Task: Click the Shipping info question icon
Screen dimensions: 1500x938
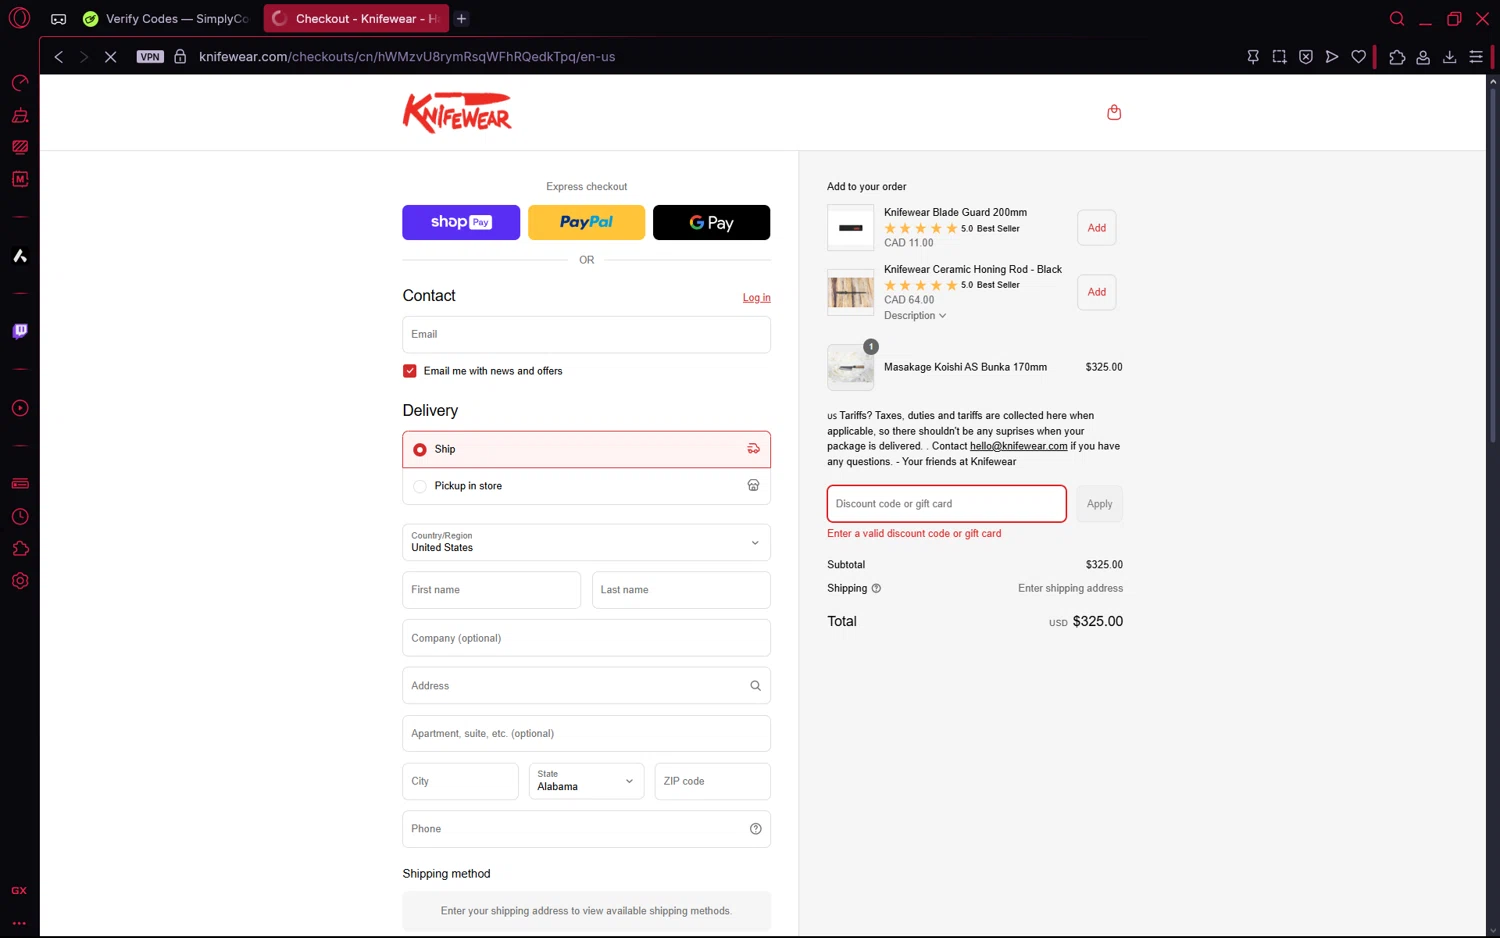Action: [876, 588]
